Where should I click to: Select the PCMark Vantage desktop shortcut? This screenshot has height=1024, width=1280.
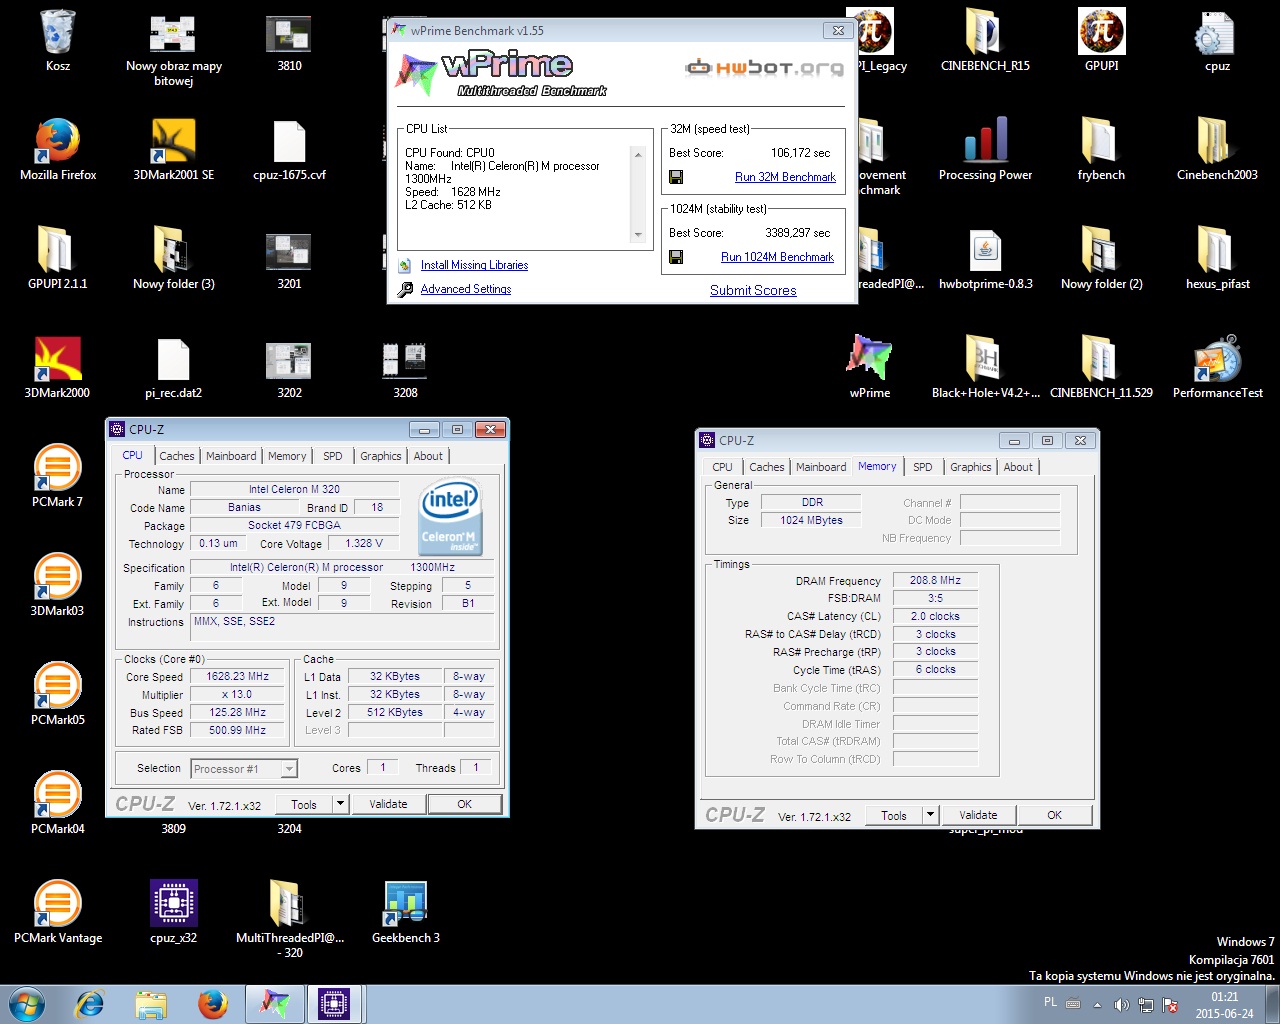click(x=58, y=913)
